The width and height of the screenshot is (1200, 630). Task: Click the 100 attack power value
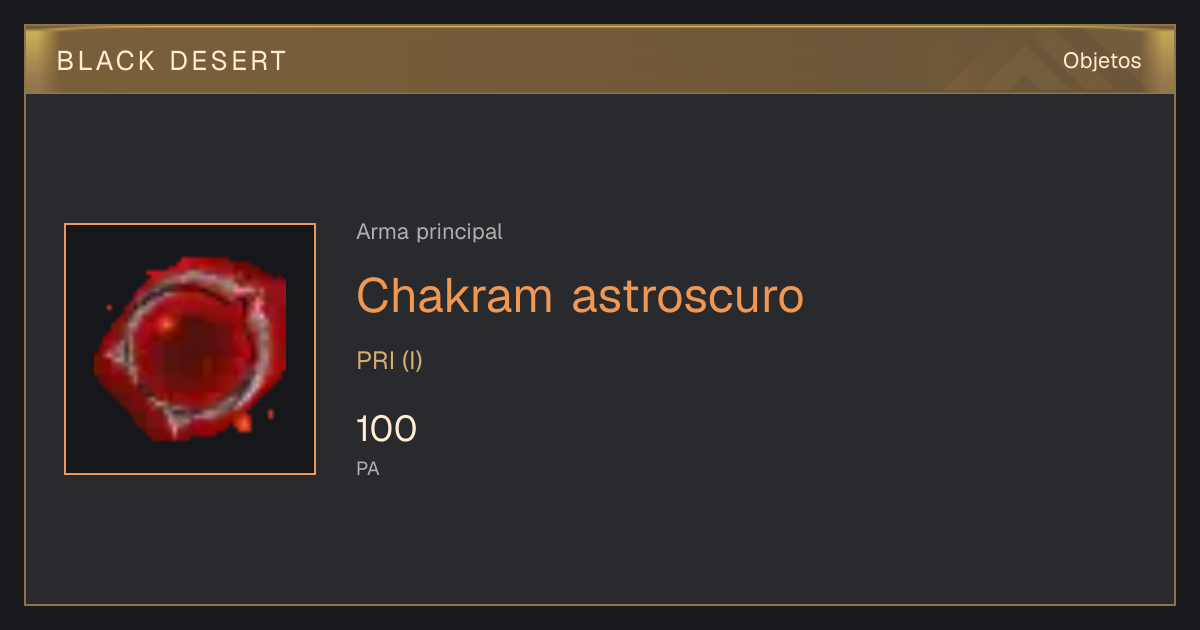[386, 429]
